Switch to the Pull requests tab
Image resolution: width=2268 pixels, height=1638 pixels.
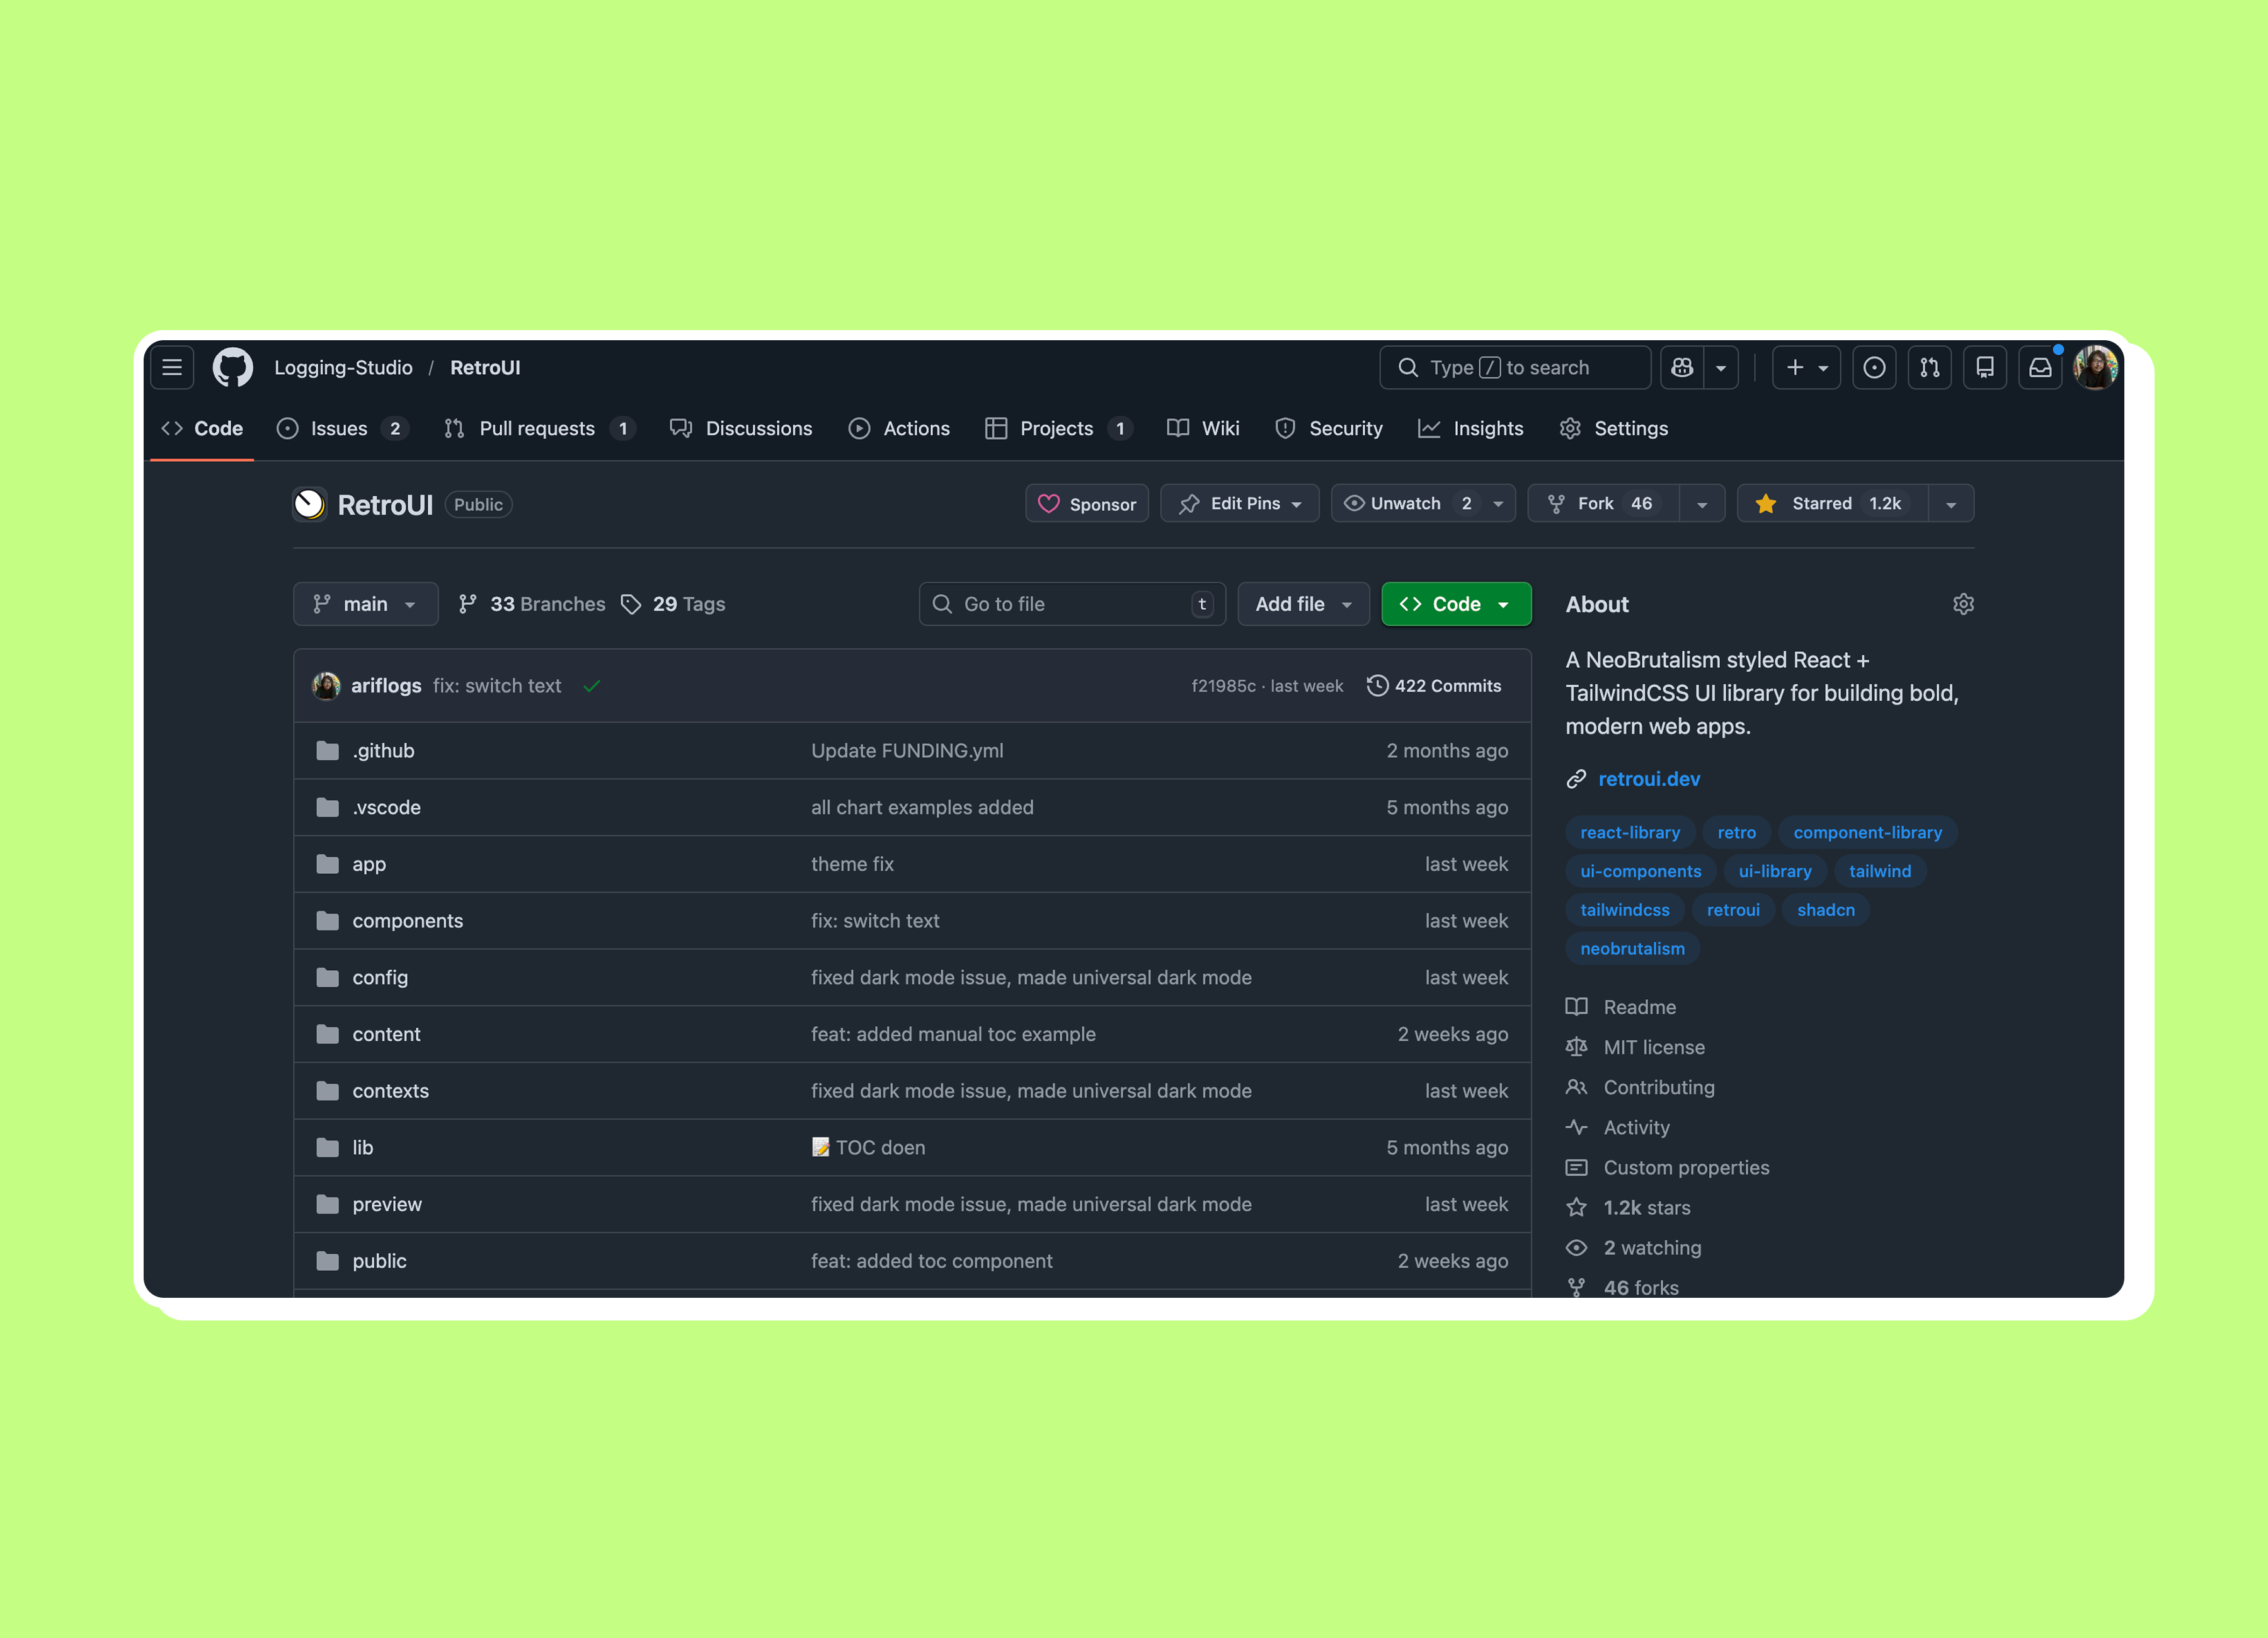539,428
